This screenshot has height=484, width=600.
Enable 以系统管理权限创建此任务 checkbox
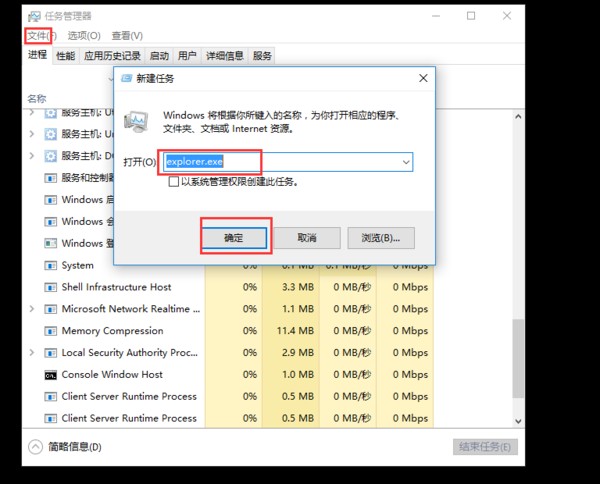[174, 181]
